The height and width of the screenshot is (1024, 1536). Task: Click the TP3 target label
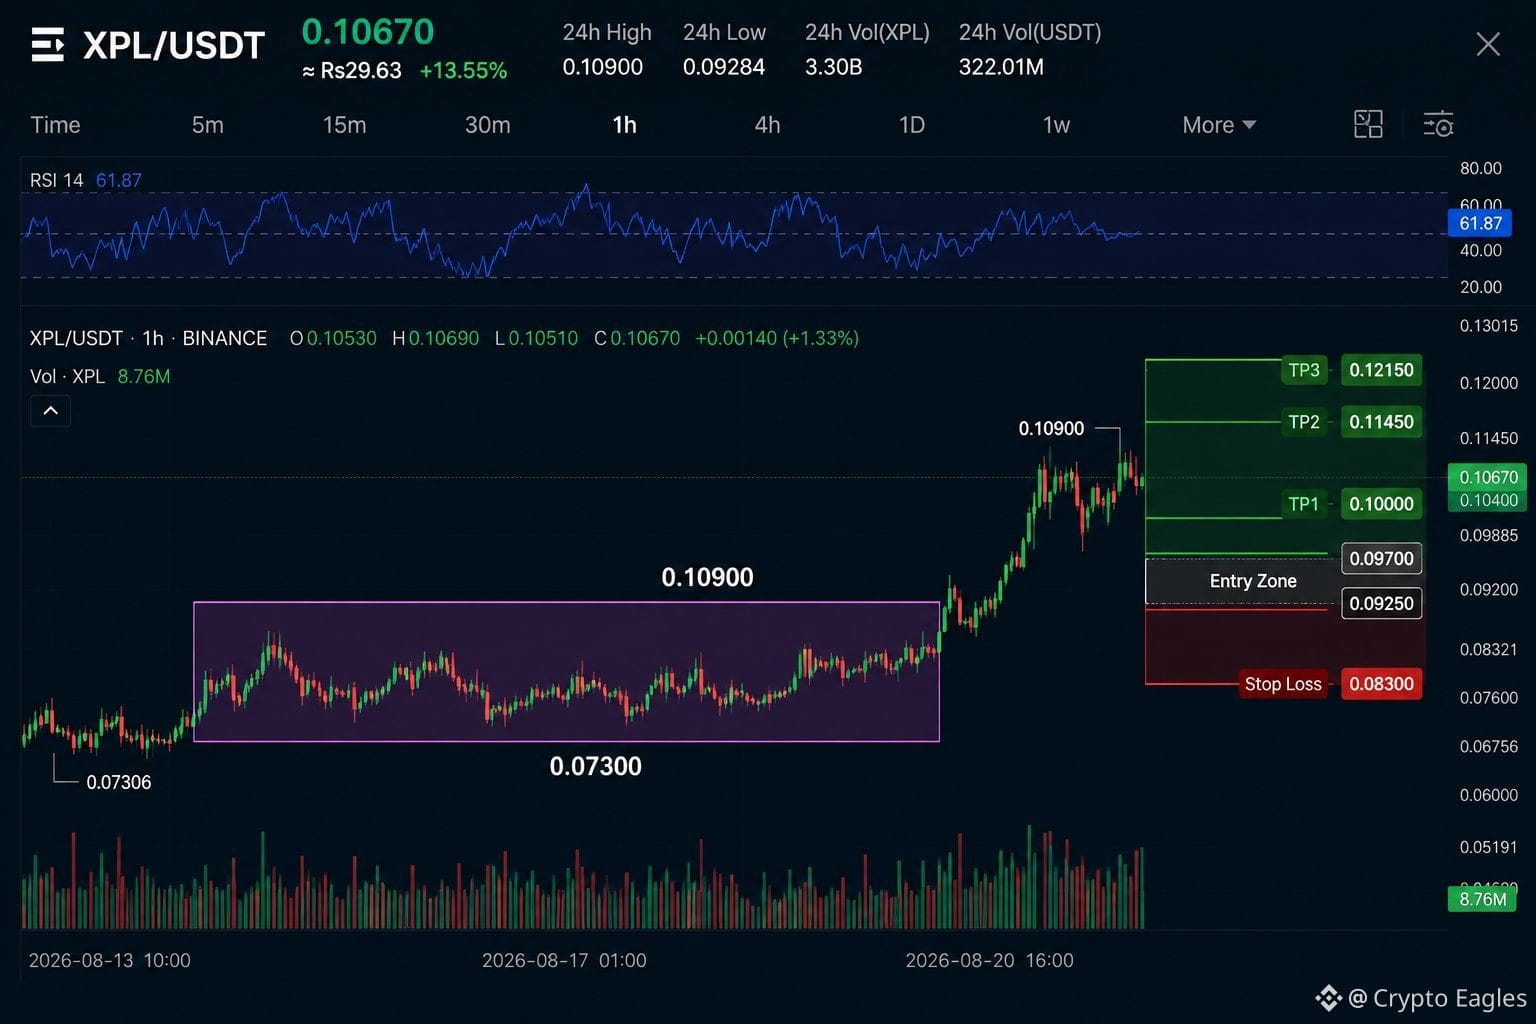(1304, 370)
